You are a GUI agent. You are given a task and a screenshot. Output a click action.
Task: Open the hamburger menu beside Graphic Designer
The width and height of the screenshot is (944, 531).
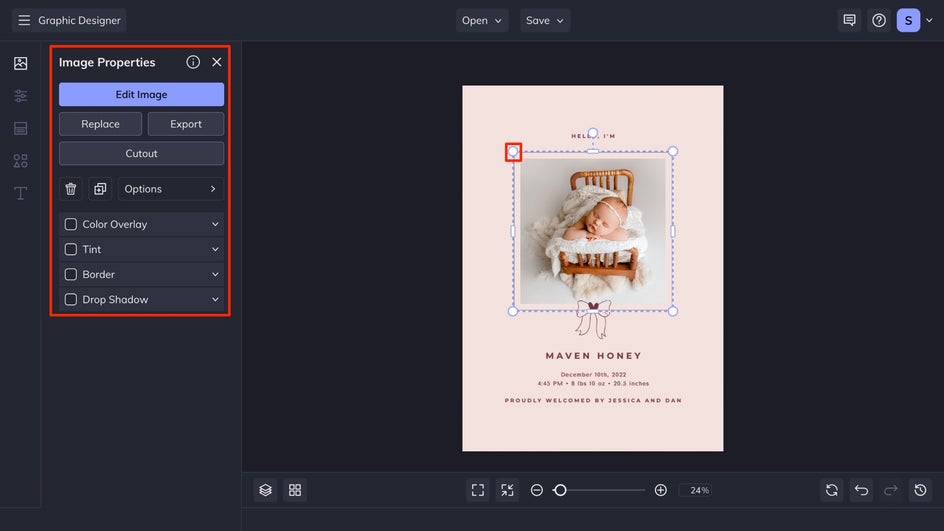coord(24,20)
